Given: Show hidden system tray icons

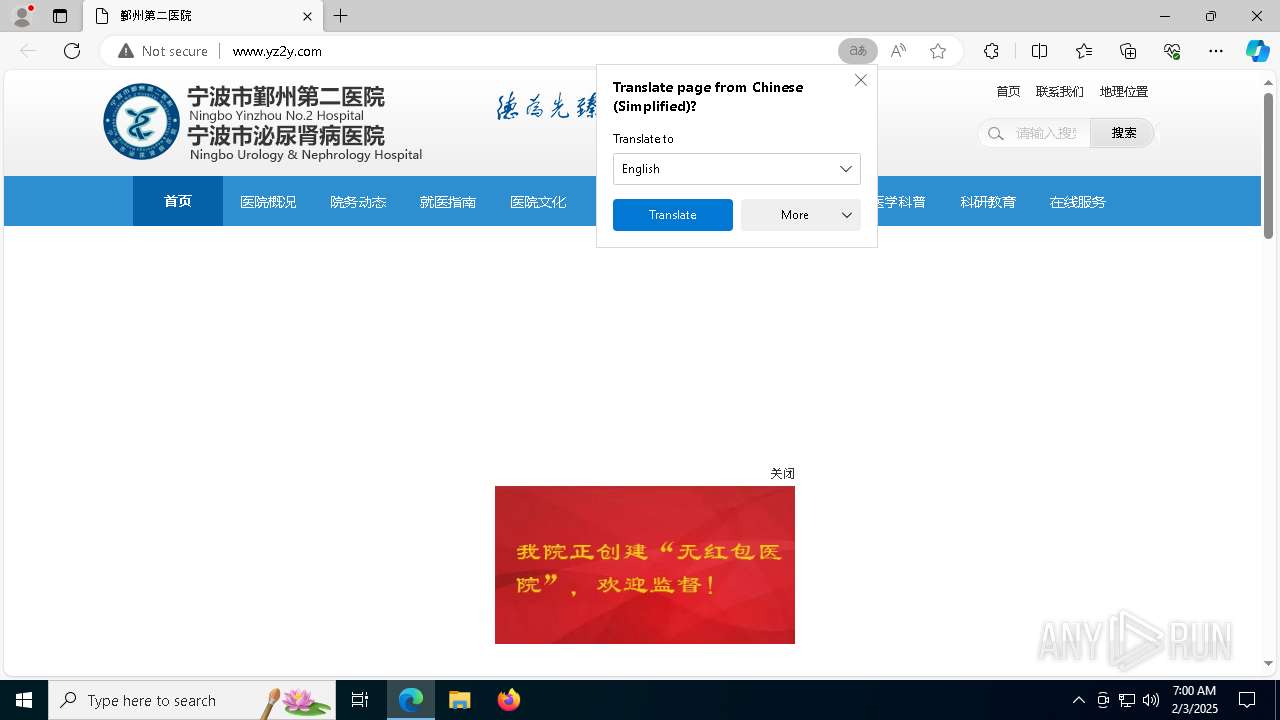Looking at the screenshot, I should click(1078, 700).
